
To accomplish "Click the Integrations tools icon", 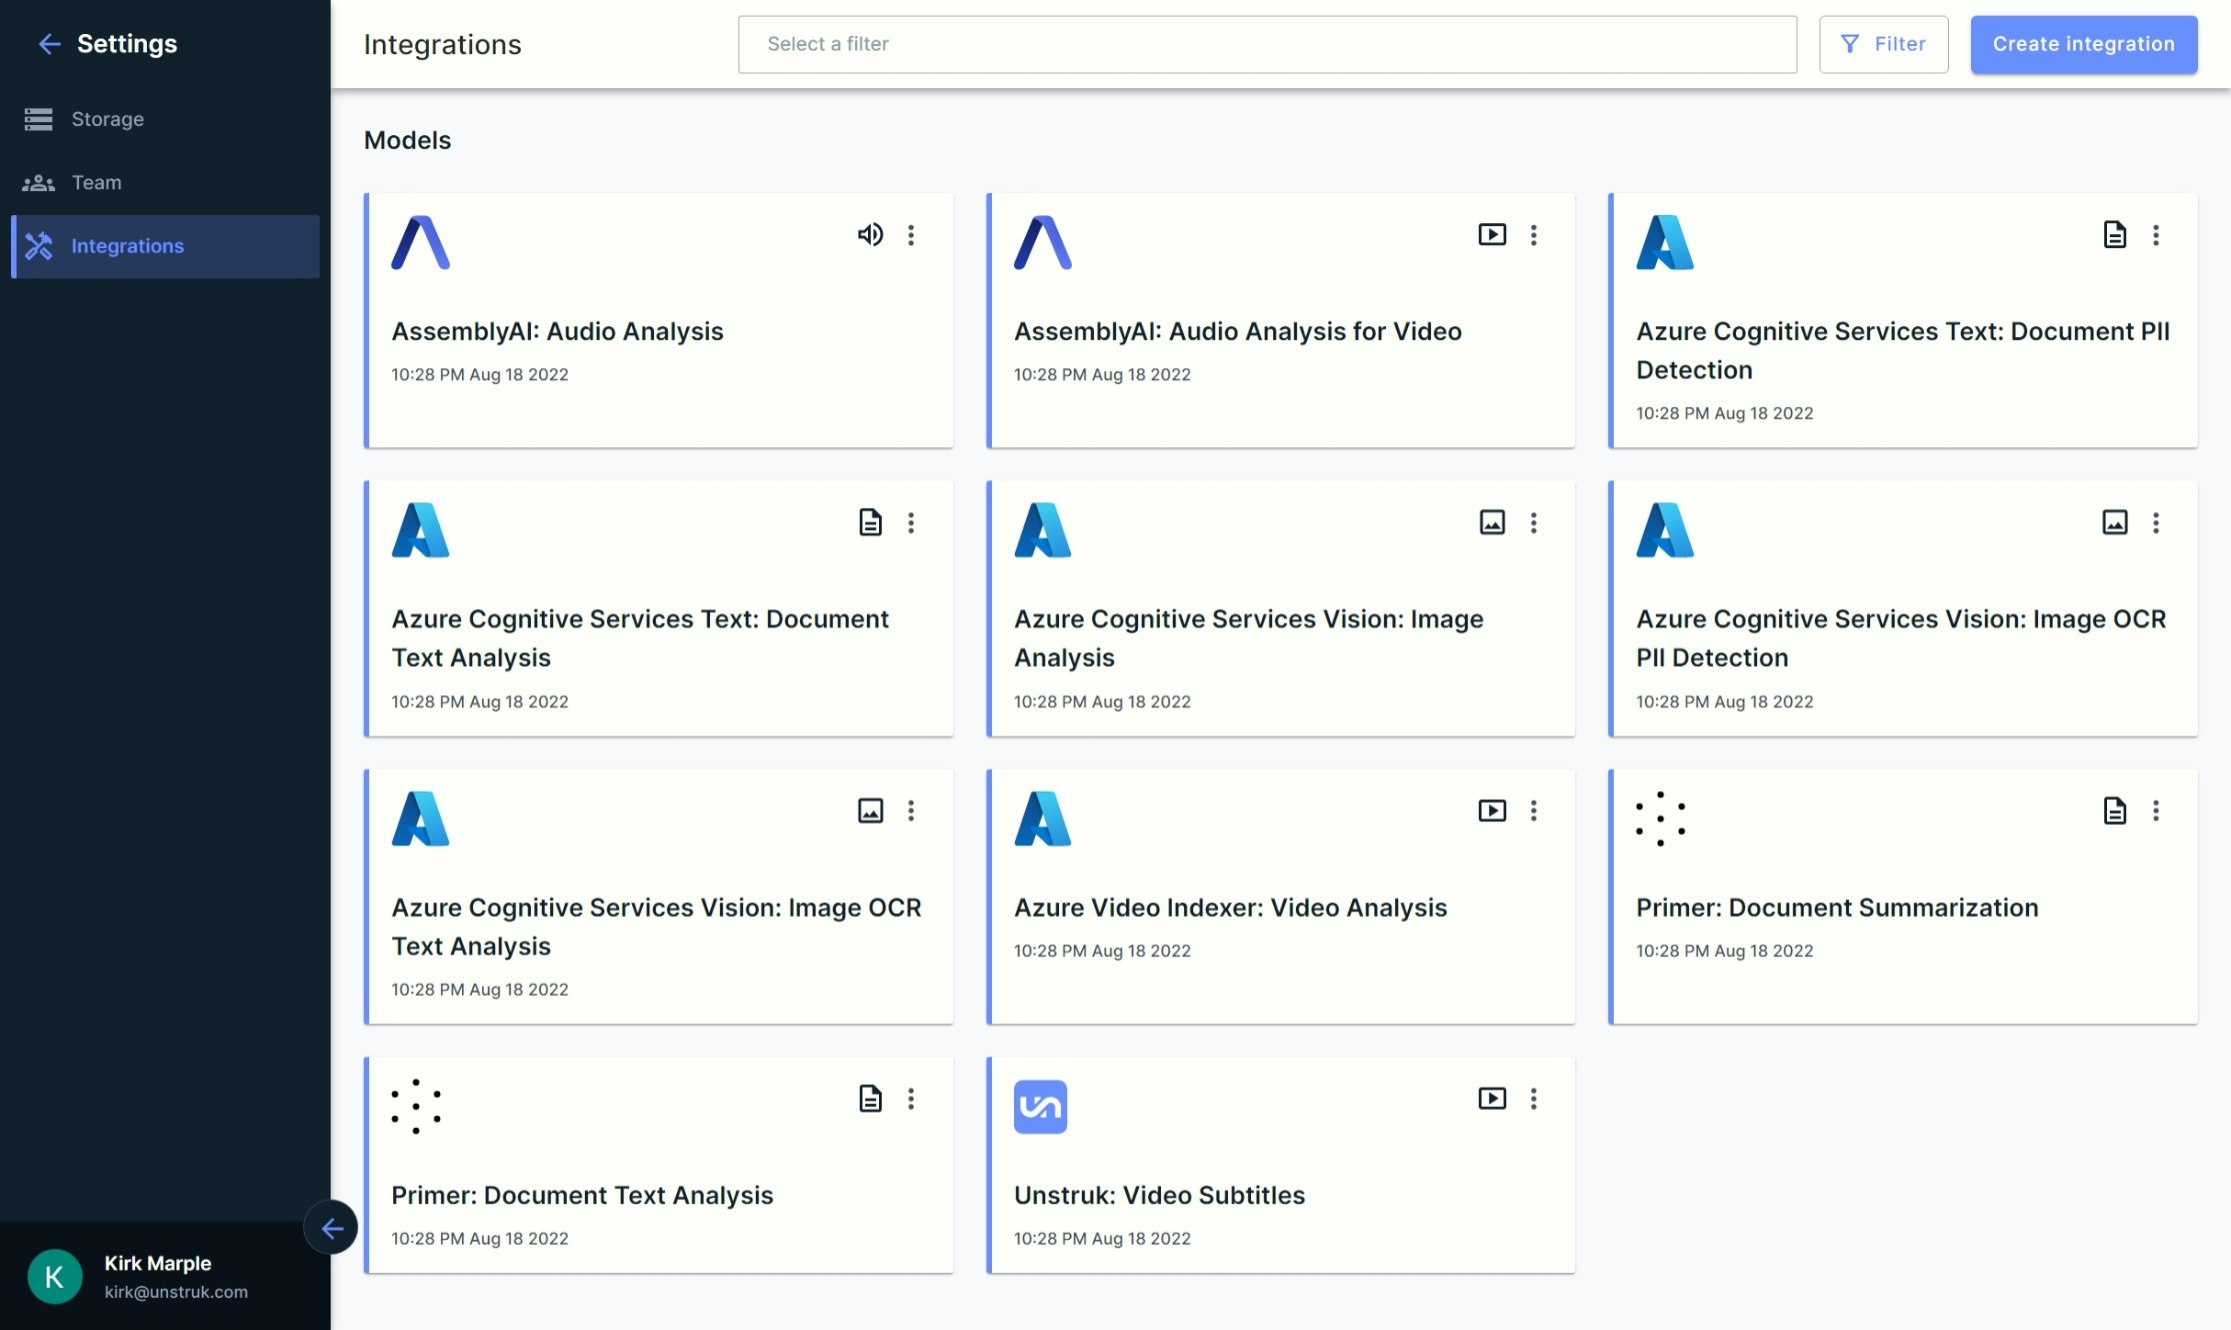I will pyautogui.click(x=39, y=246).
